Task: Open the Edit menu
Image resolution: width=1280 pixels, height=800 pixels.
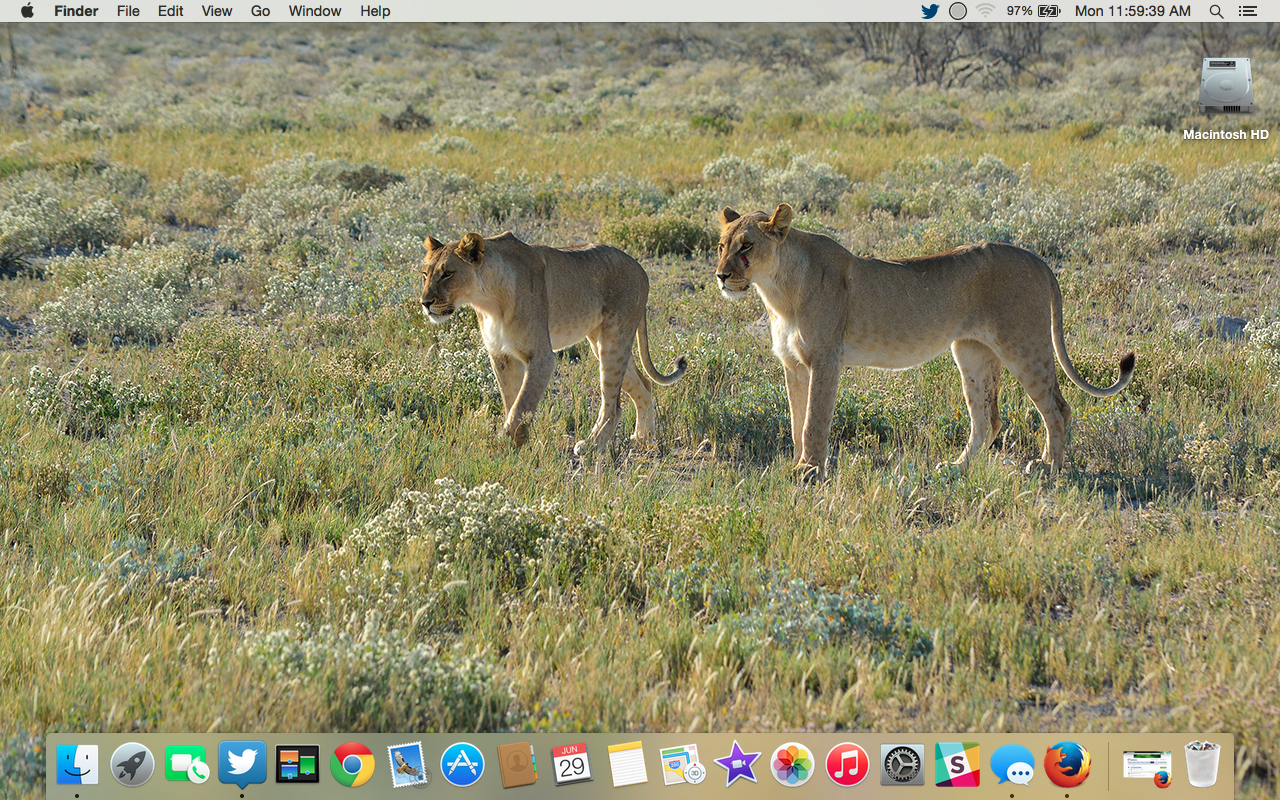Action: click(x=171, y=11)
